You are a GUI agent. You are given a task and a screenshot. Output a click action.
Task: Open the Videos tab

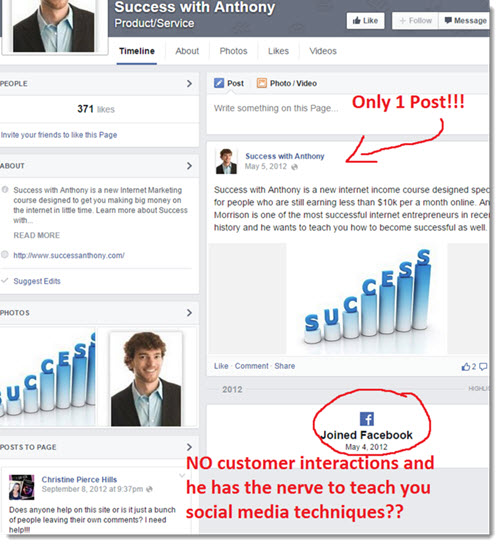click(323, 51)
